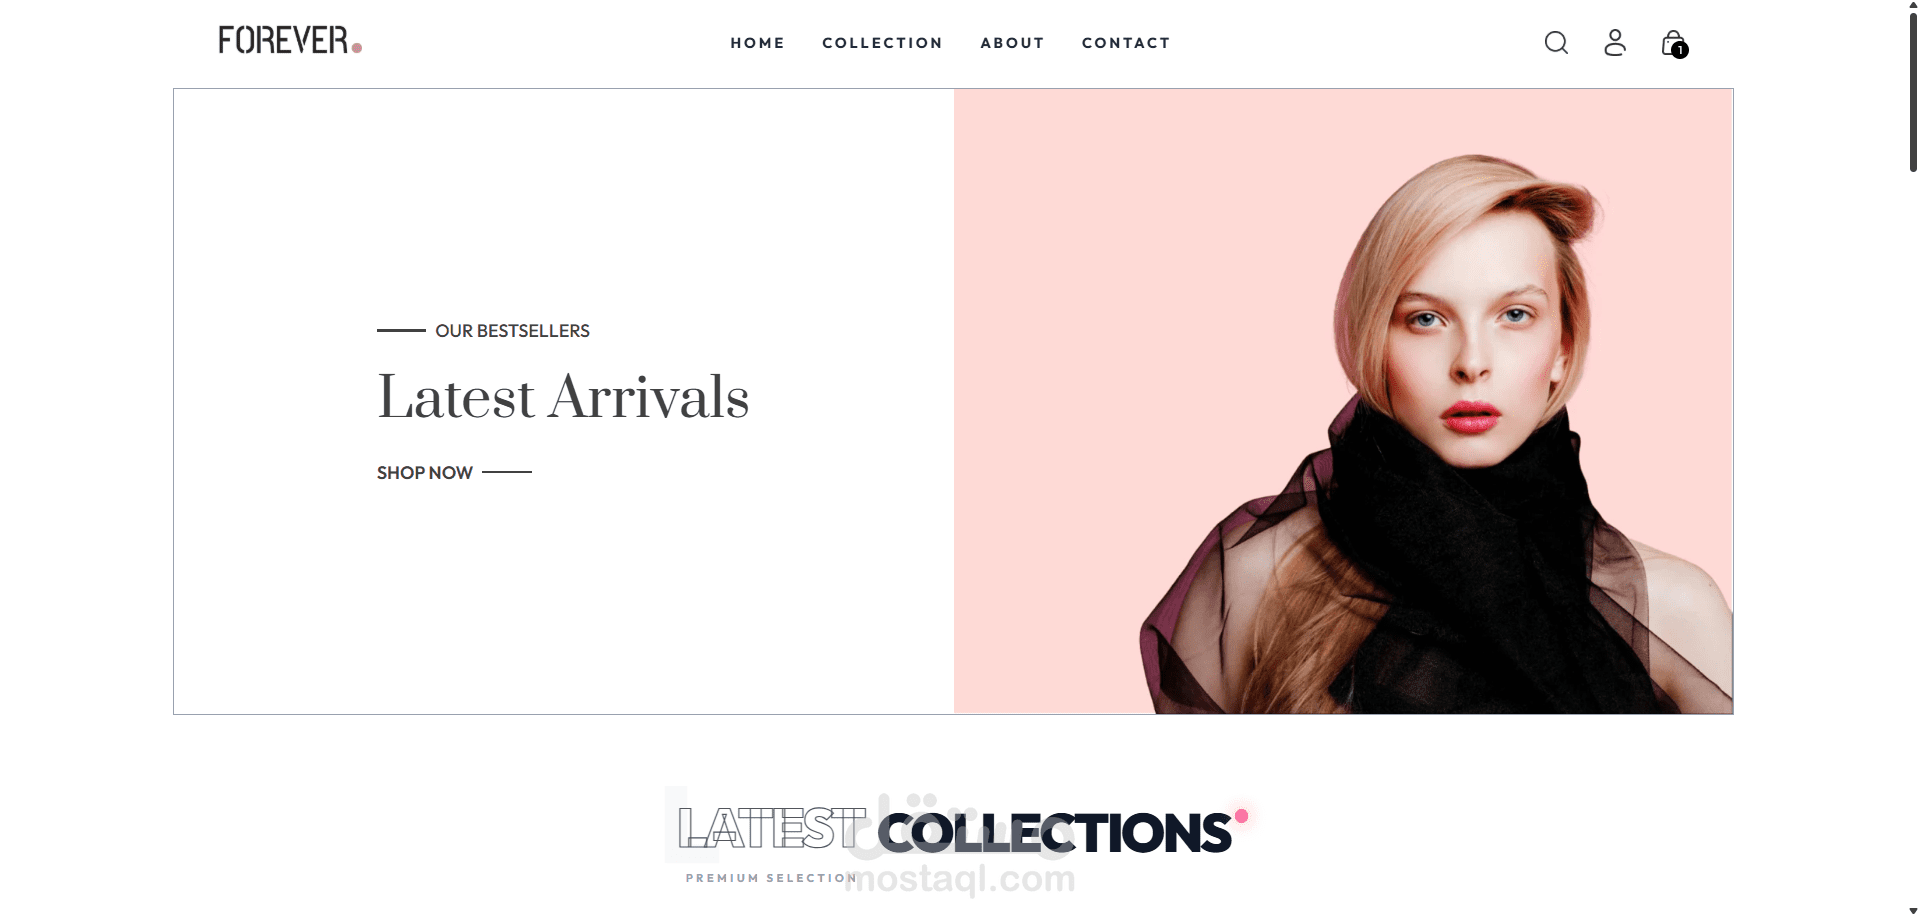Open the shopping bag cart icon
Viewport: 1920px width, 917px height.
pyautogui.click(x=1673, y=42)
